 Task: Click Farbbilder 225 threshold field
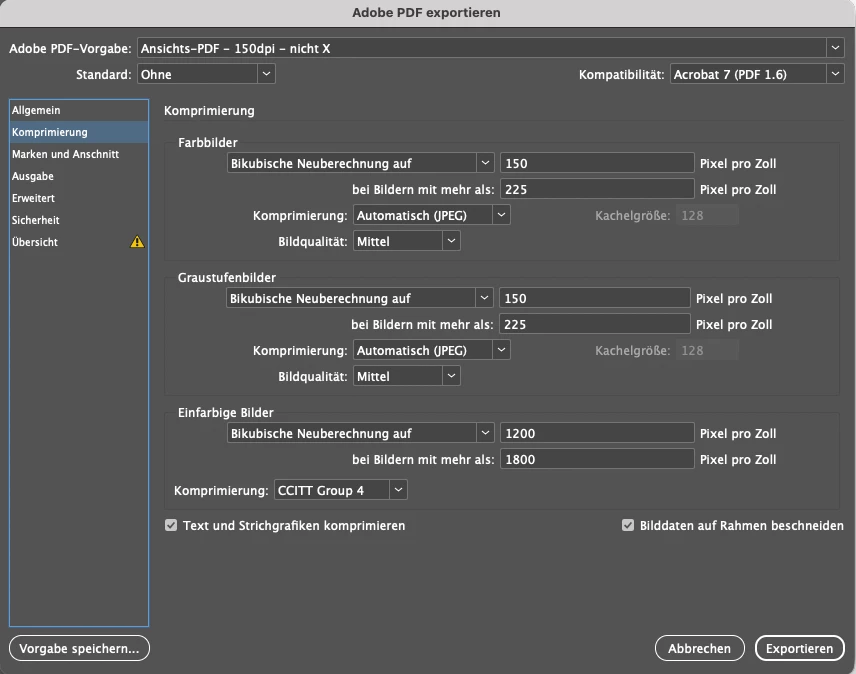pyautogui.click(x=597, y=189)
